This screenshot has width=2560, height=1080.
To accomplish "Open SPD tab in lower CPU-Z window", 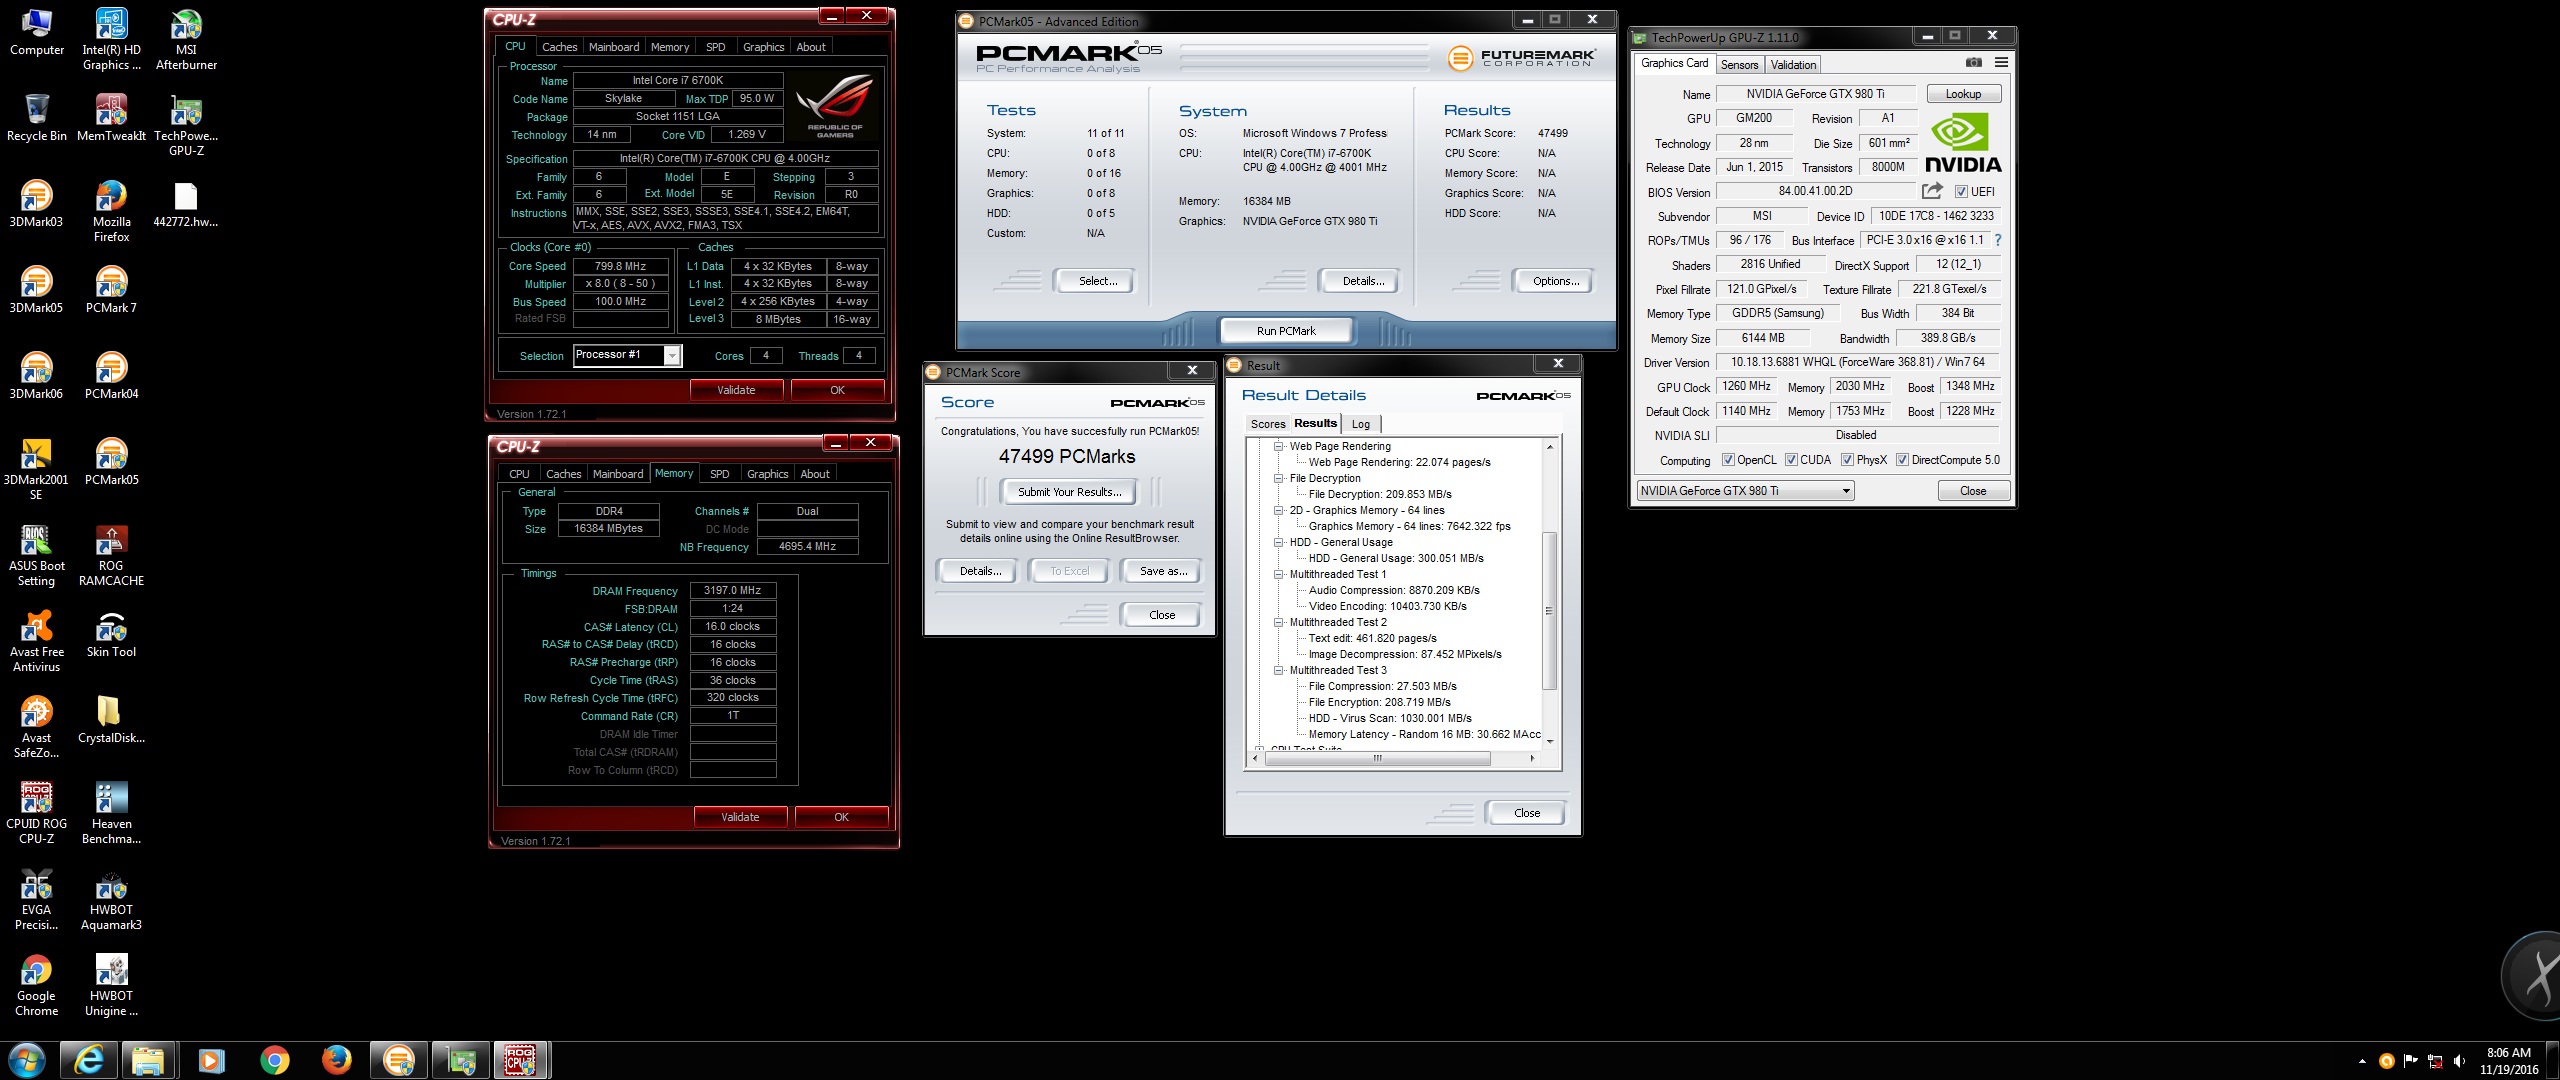I will point(720,474).
